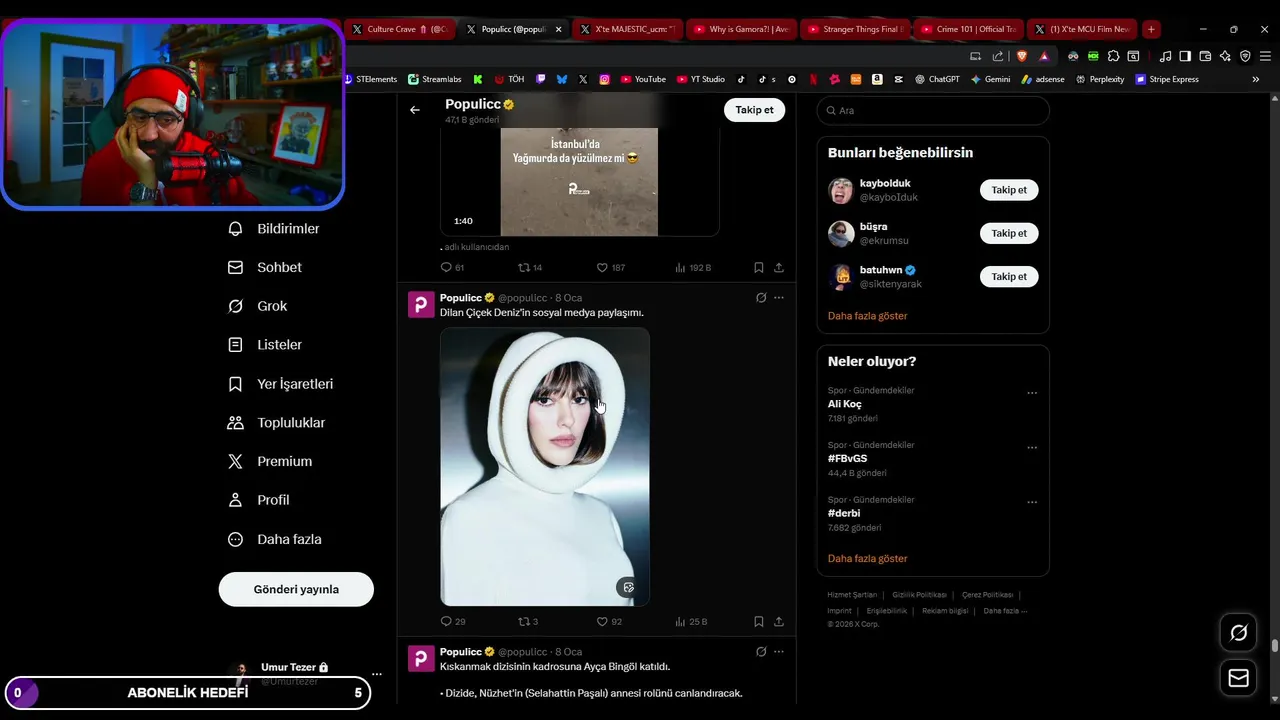The width and height of the screenshot is (1280, 720).
Task: Like the Dilan Çiçek Deniz post
Action: tap(608, 622)
